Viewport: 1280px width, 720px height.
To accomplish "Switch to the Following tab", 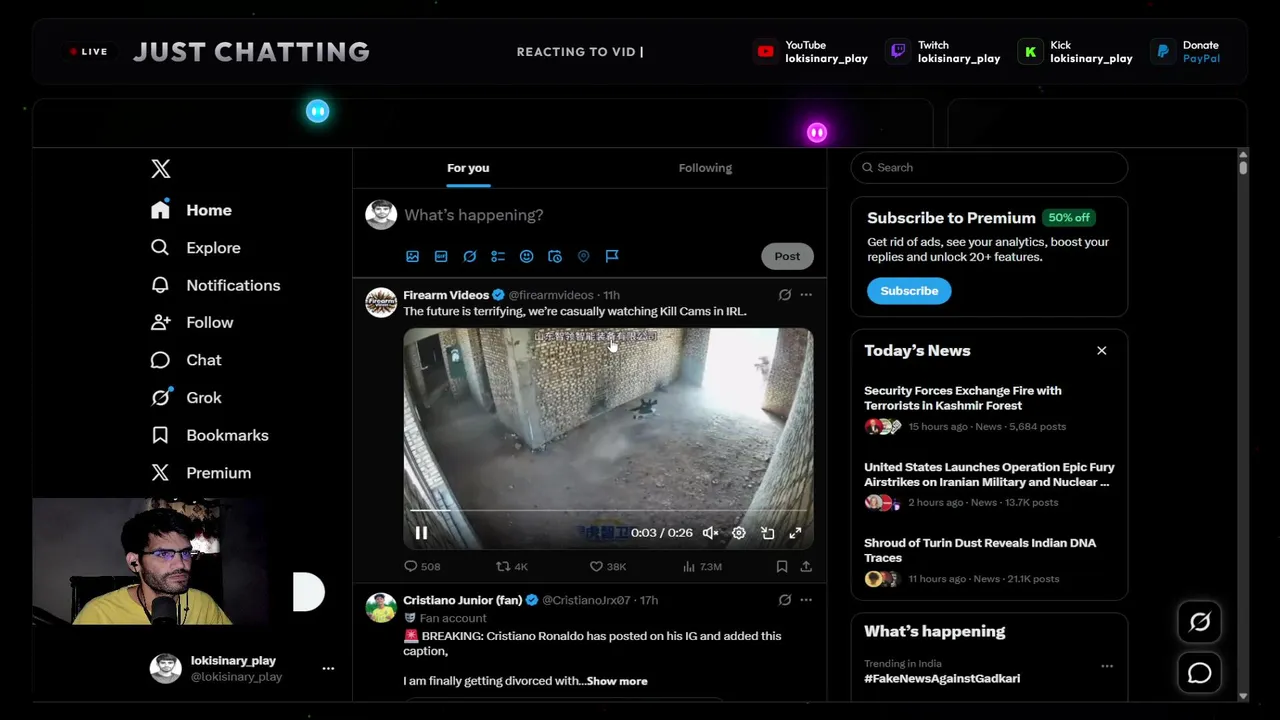I will 705,168.
